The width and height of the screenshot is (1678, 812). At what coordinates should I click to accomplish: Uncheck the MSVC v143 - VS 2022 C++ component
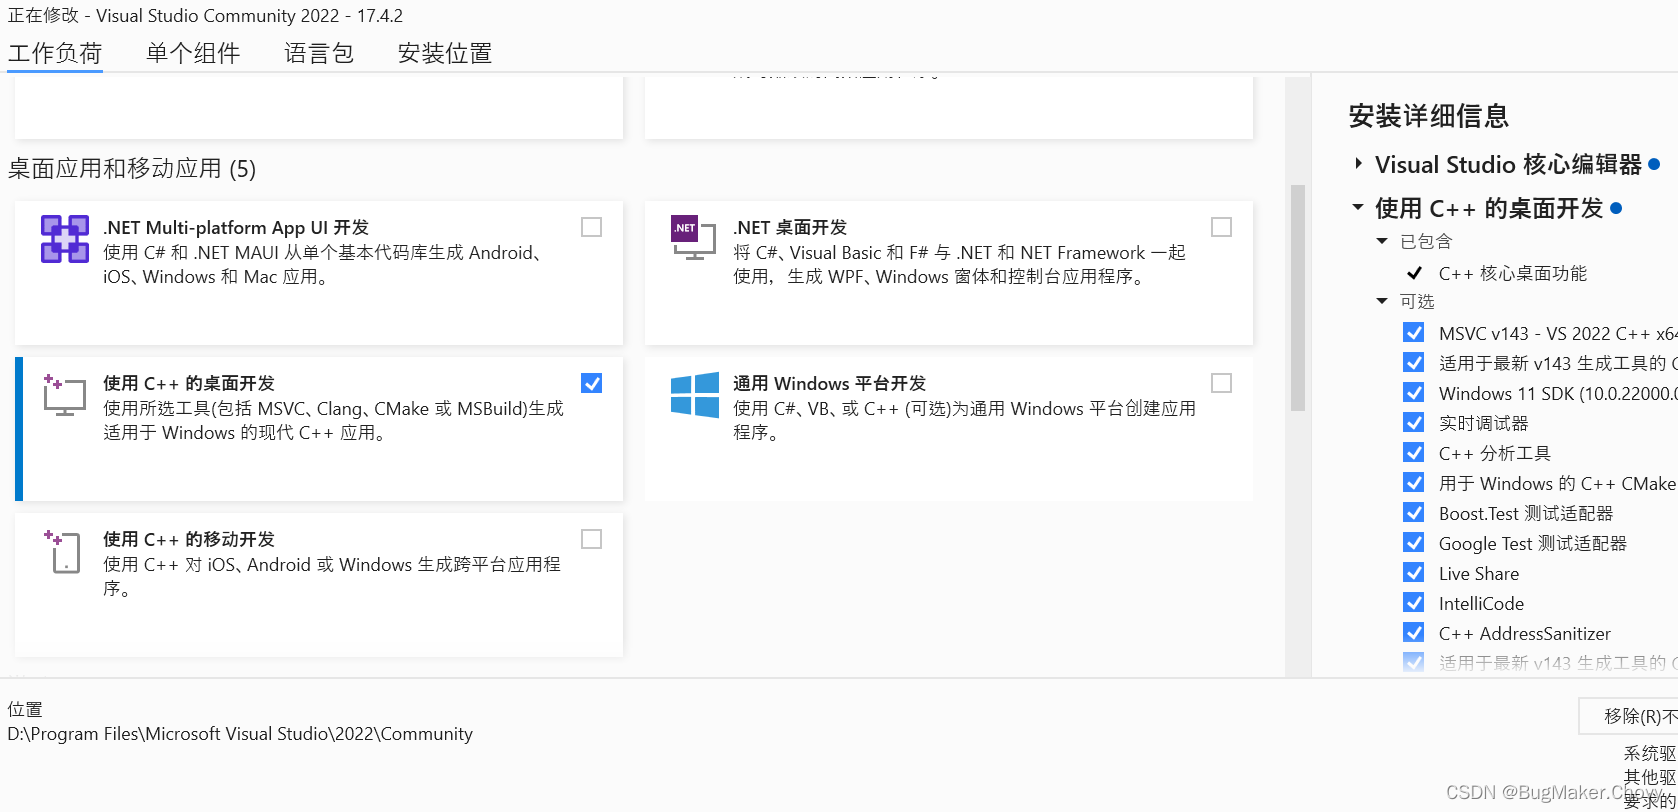coord(1414,332)
